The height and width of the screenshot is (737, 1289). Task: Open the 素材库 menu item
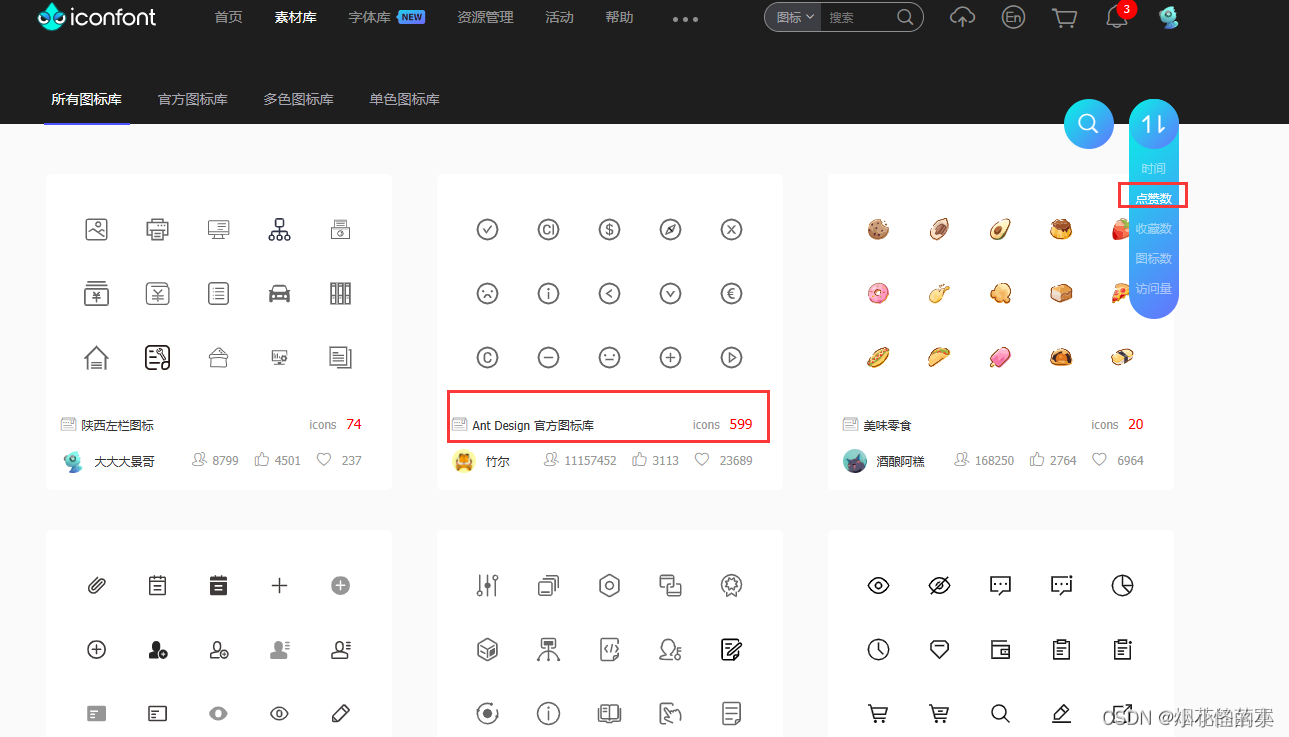tap(295, 17)
